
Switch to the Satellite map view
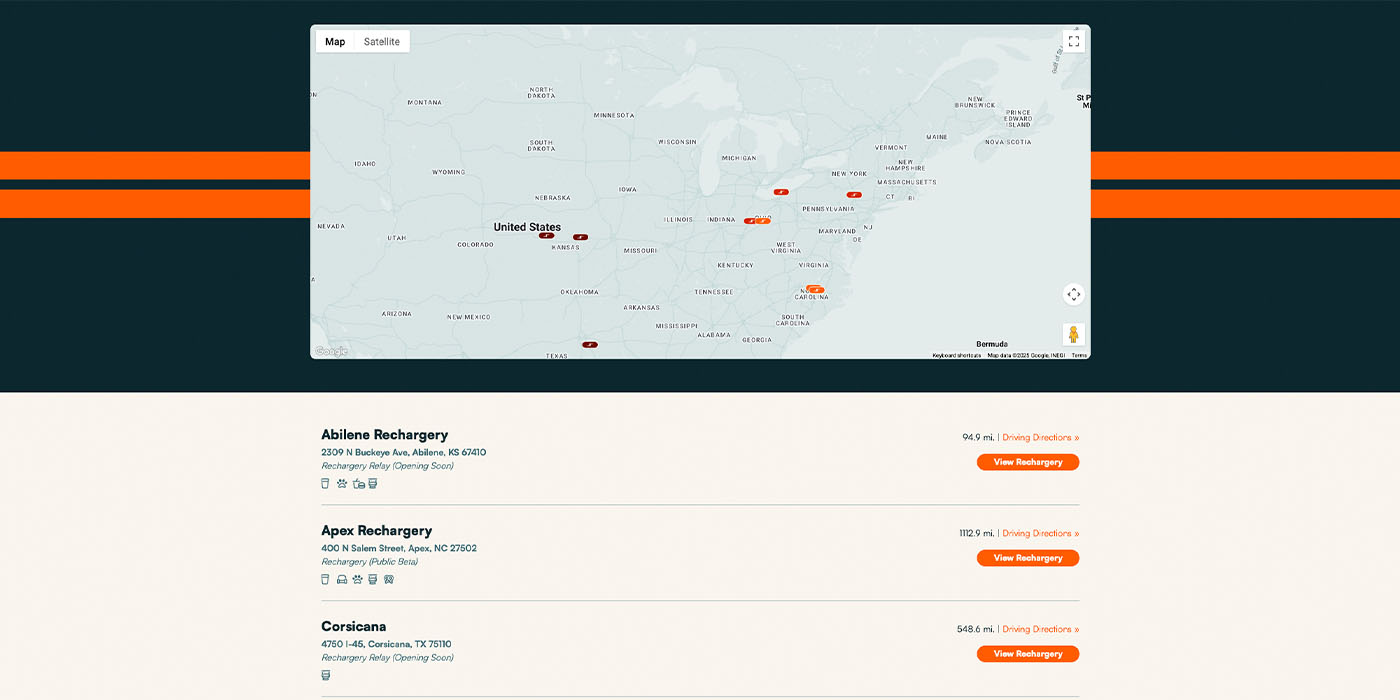tap(382, 41)
